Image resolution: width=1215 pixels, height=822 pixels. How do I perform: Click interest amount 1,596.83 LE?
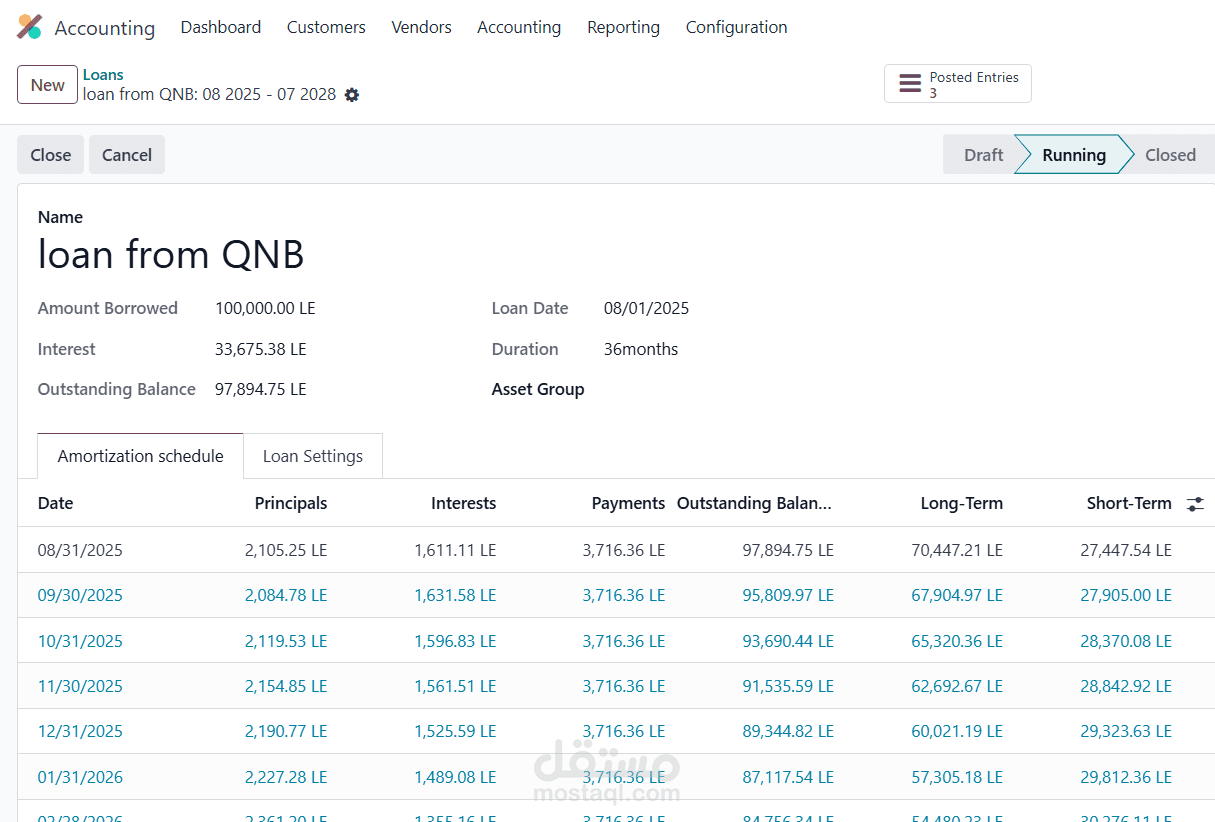(455, 641)
